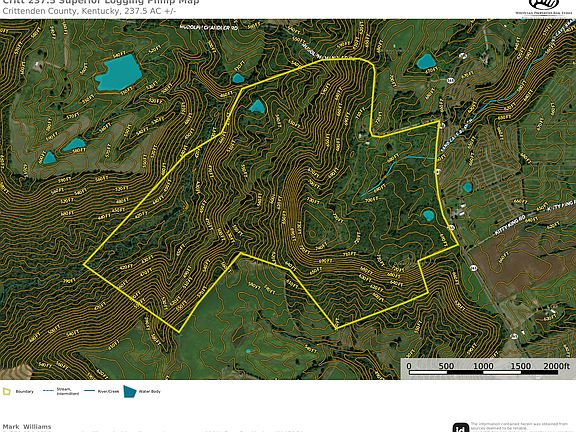Viewport: 576px width, 432px height.
Task: Click the '1500' scale bar label
Action: tap(521, 366)
